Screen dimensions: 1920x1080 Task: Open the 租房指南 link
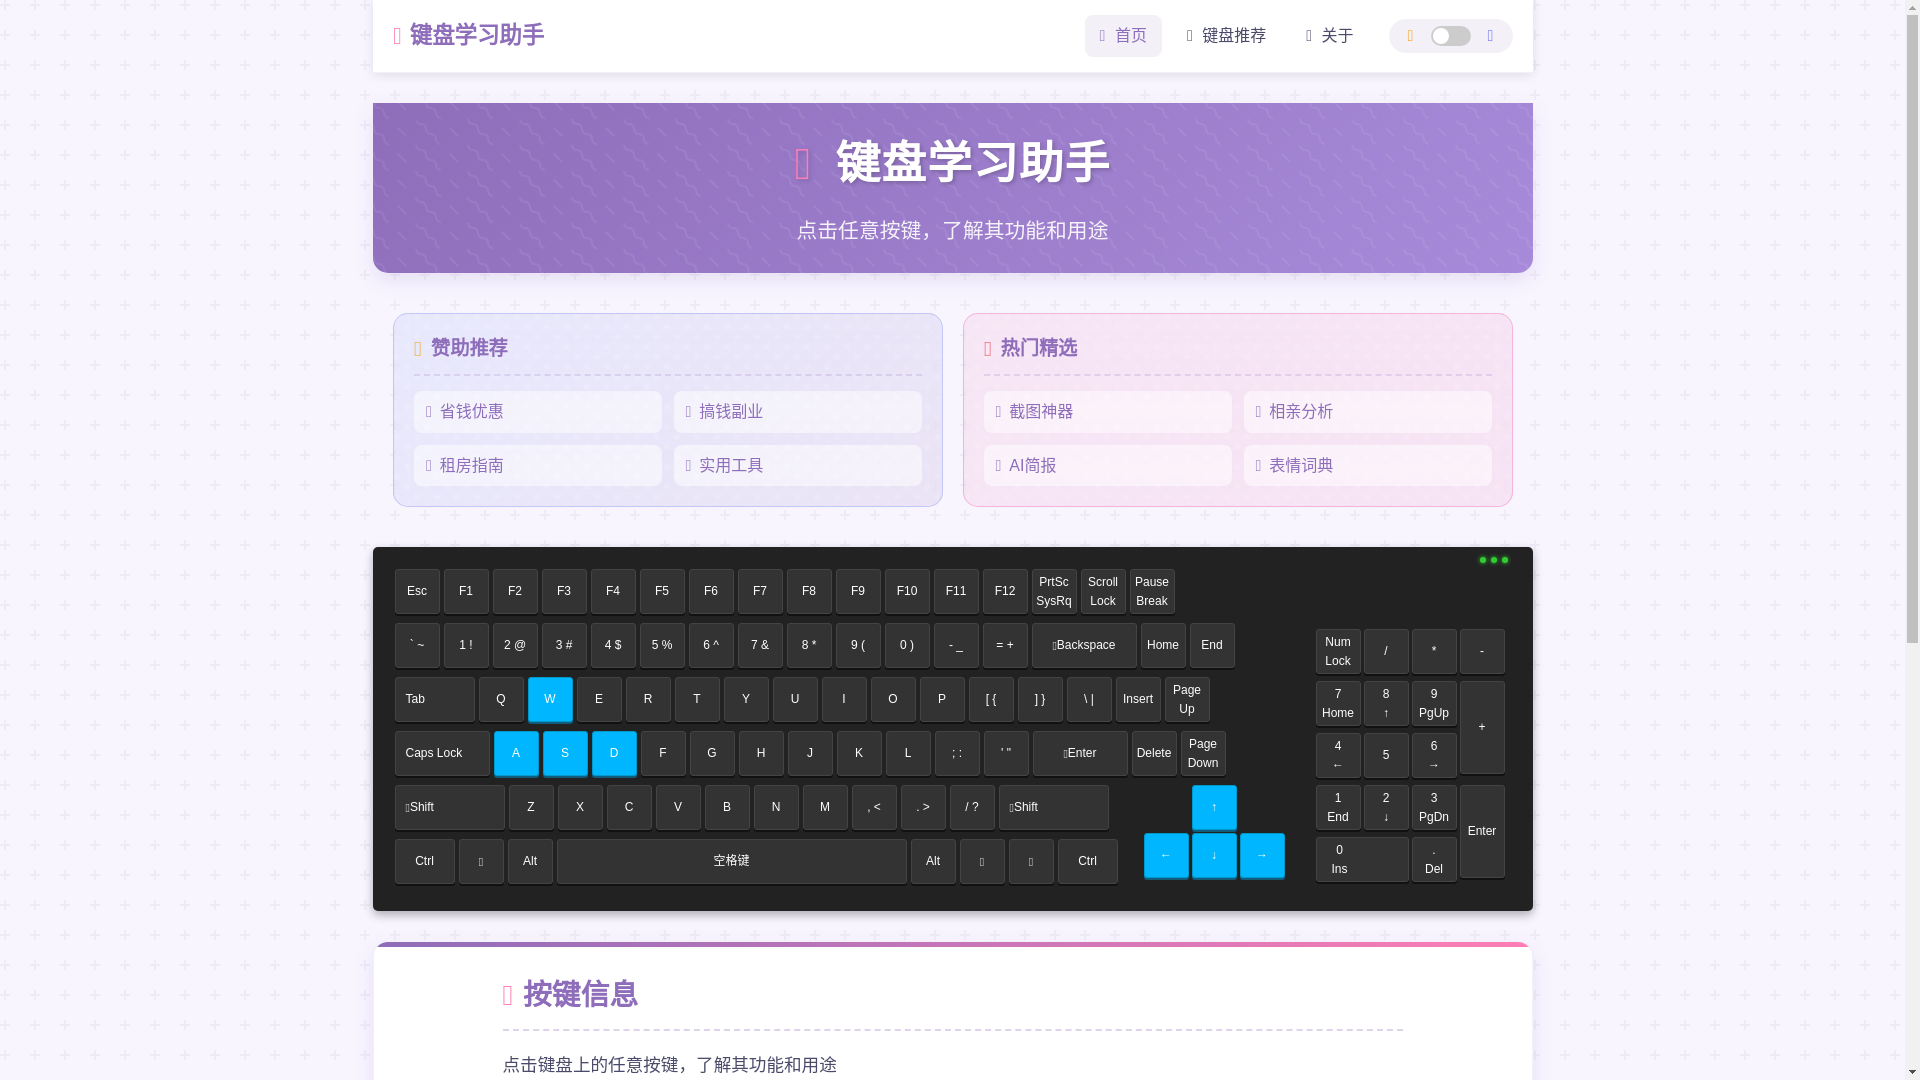click(538, 466)
